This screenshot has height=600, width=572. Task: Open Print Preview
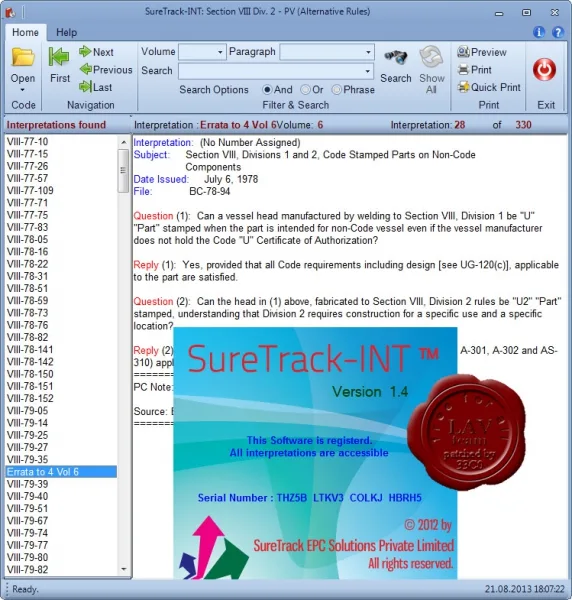(482, 52)
